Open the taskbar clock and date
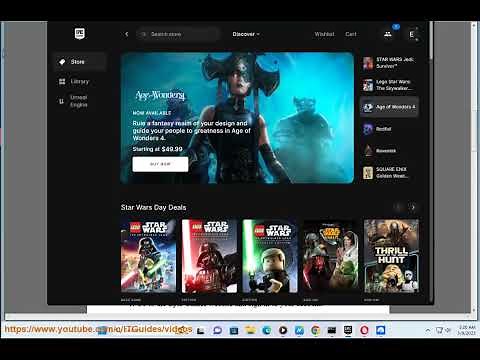480x360 pixels. 467,330
